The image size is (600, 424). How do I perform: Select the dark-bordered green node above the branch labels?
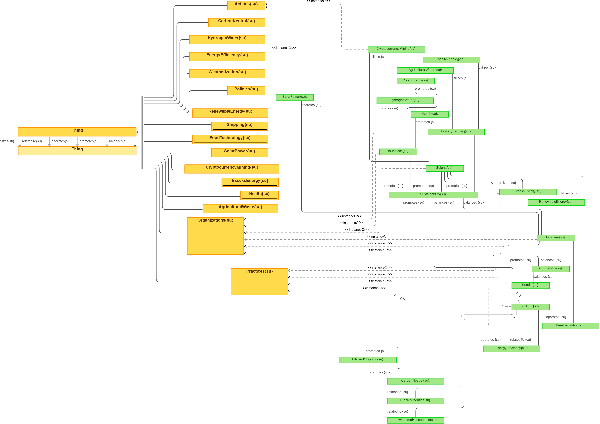point(444,168)
